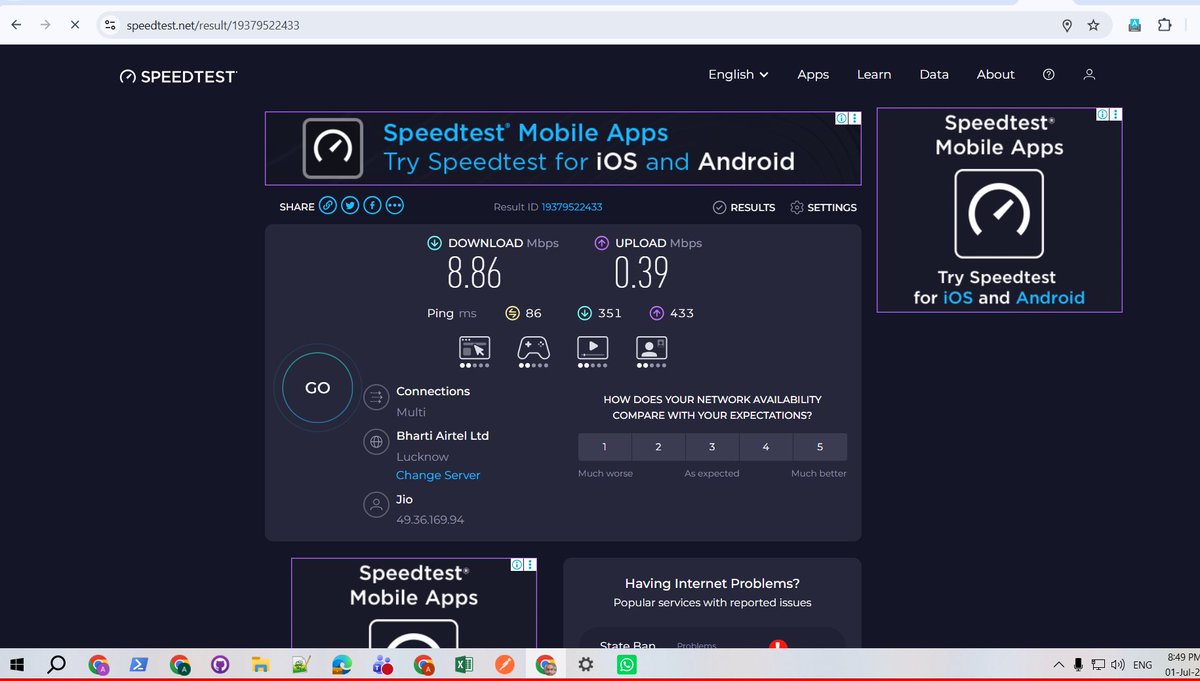Screen dimensions: 1200x681
Task: Click the idle ping latency icon beside 86
Action: coord(513,313)
